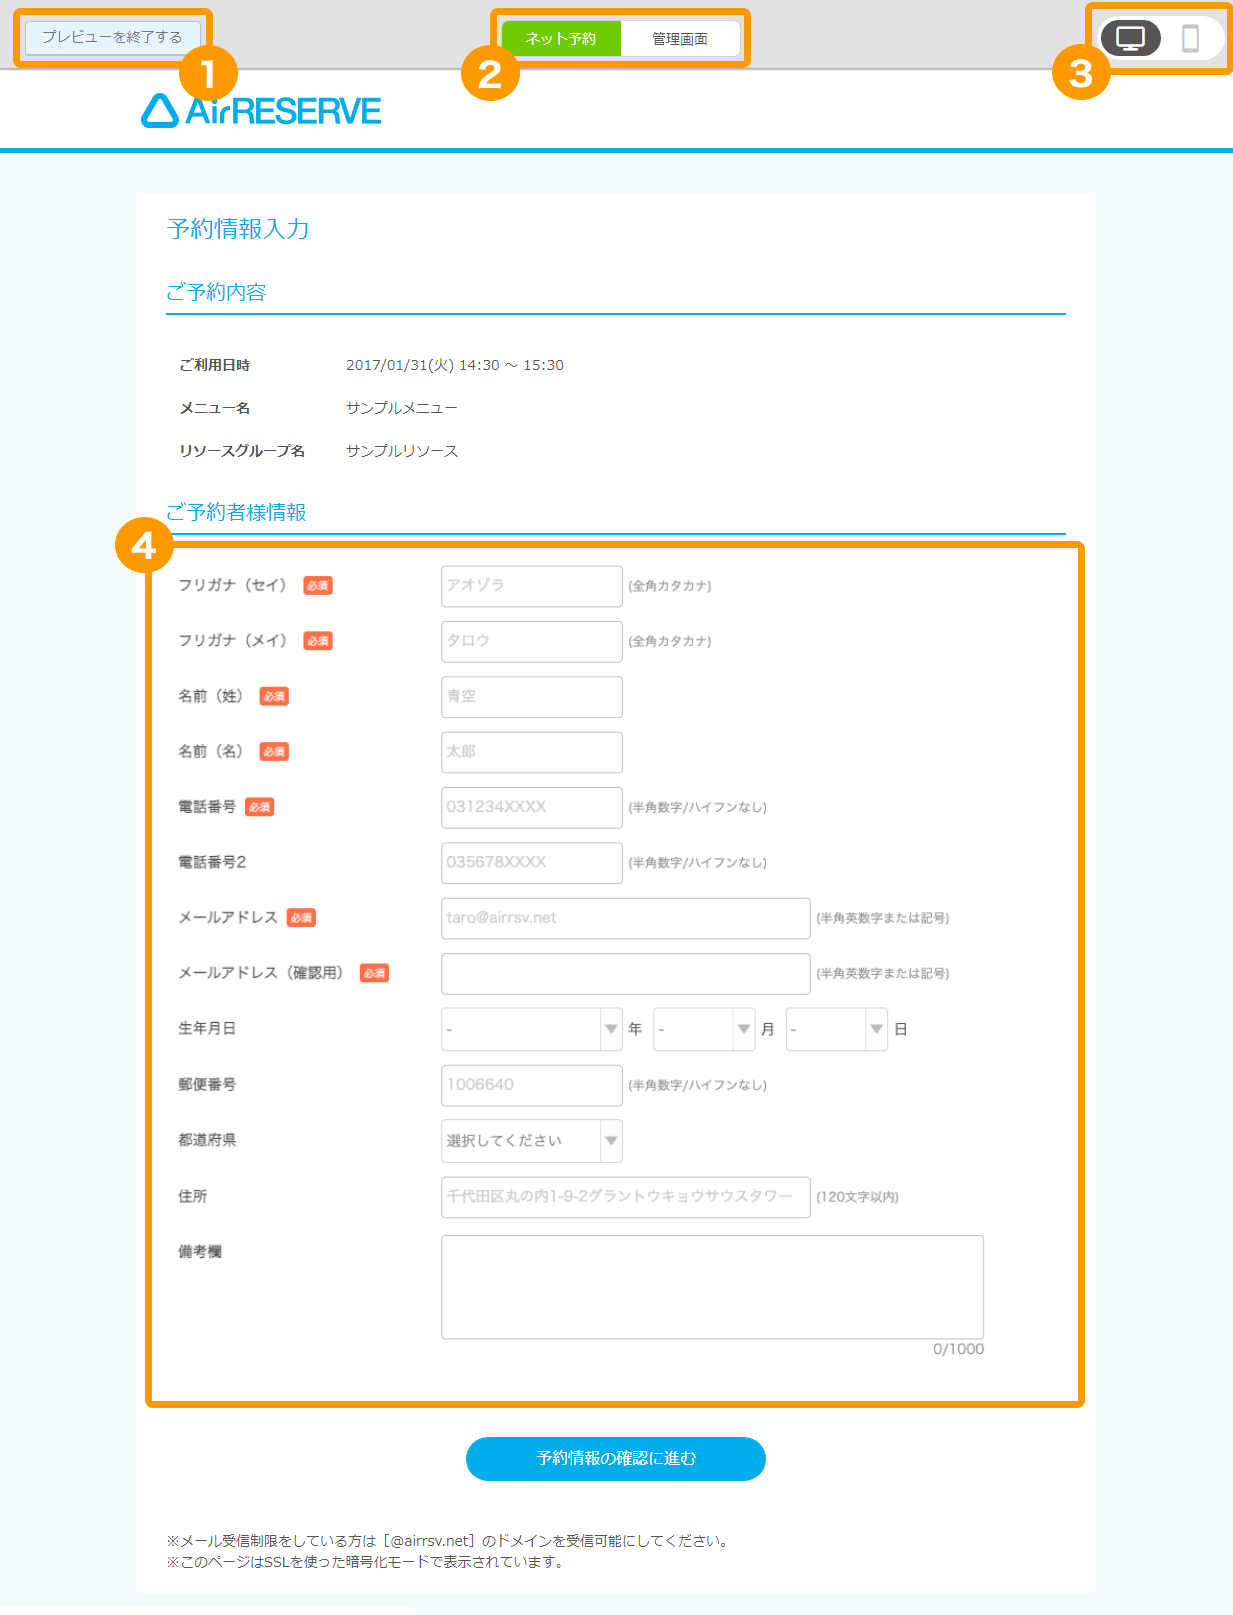This screenshot has height=1615, width=1233.
Task: Click the メニュー名 label
Action: point(214,408)
